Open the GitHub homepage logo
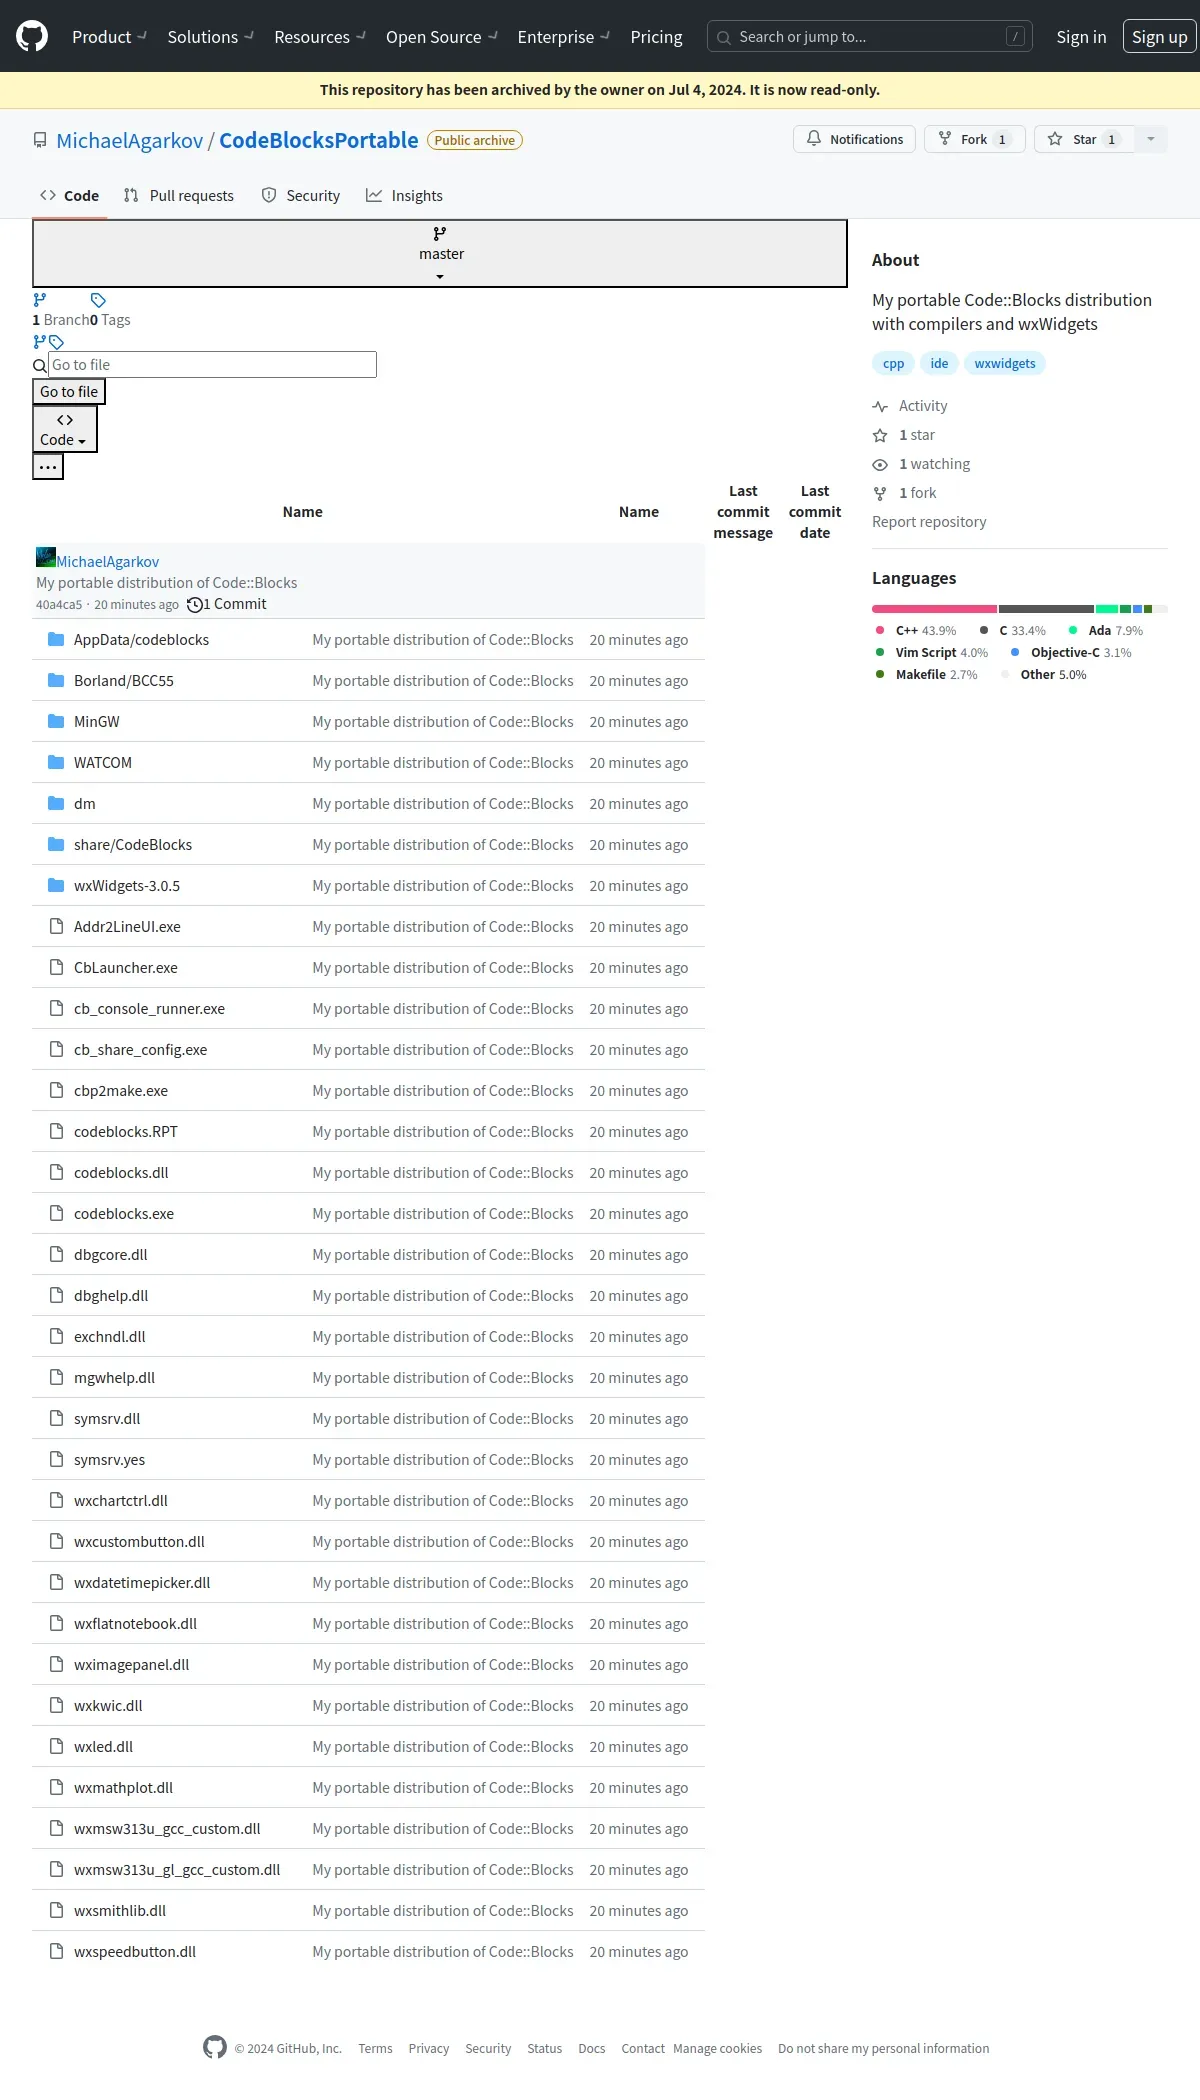Image resolution: width=1200 pixels, height=2100 pixels. pyautogui.click(x=32, y=37)
